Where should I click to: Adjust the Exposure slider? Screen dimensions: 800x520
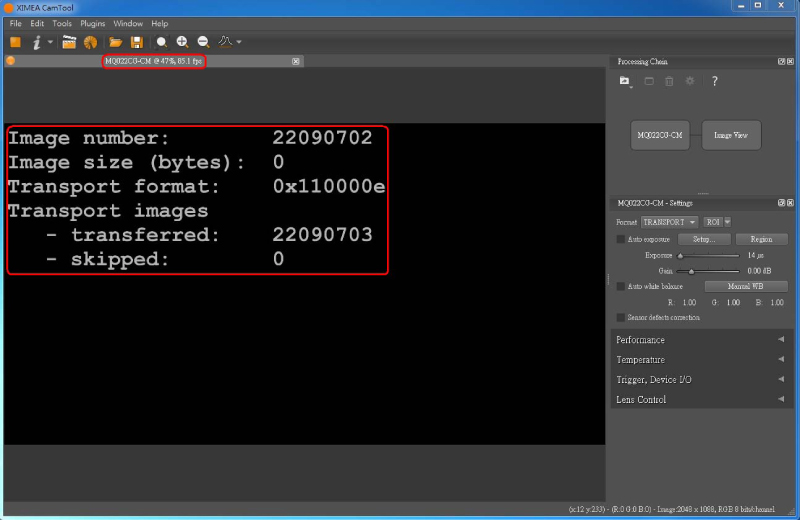[x=709, y=255]
